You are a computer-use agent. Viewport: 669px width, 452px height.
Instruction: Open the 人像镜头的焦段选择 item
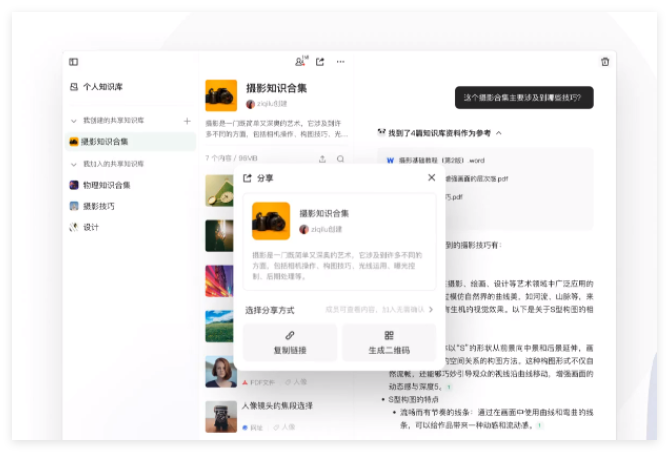pos(277,405)
